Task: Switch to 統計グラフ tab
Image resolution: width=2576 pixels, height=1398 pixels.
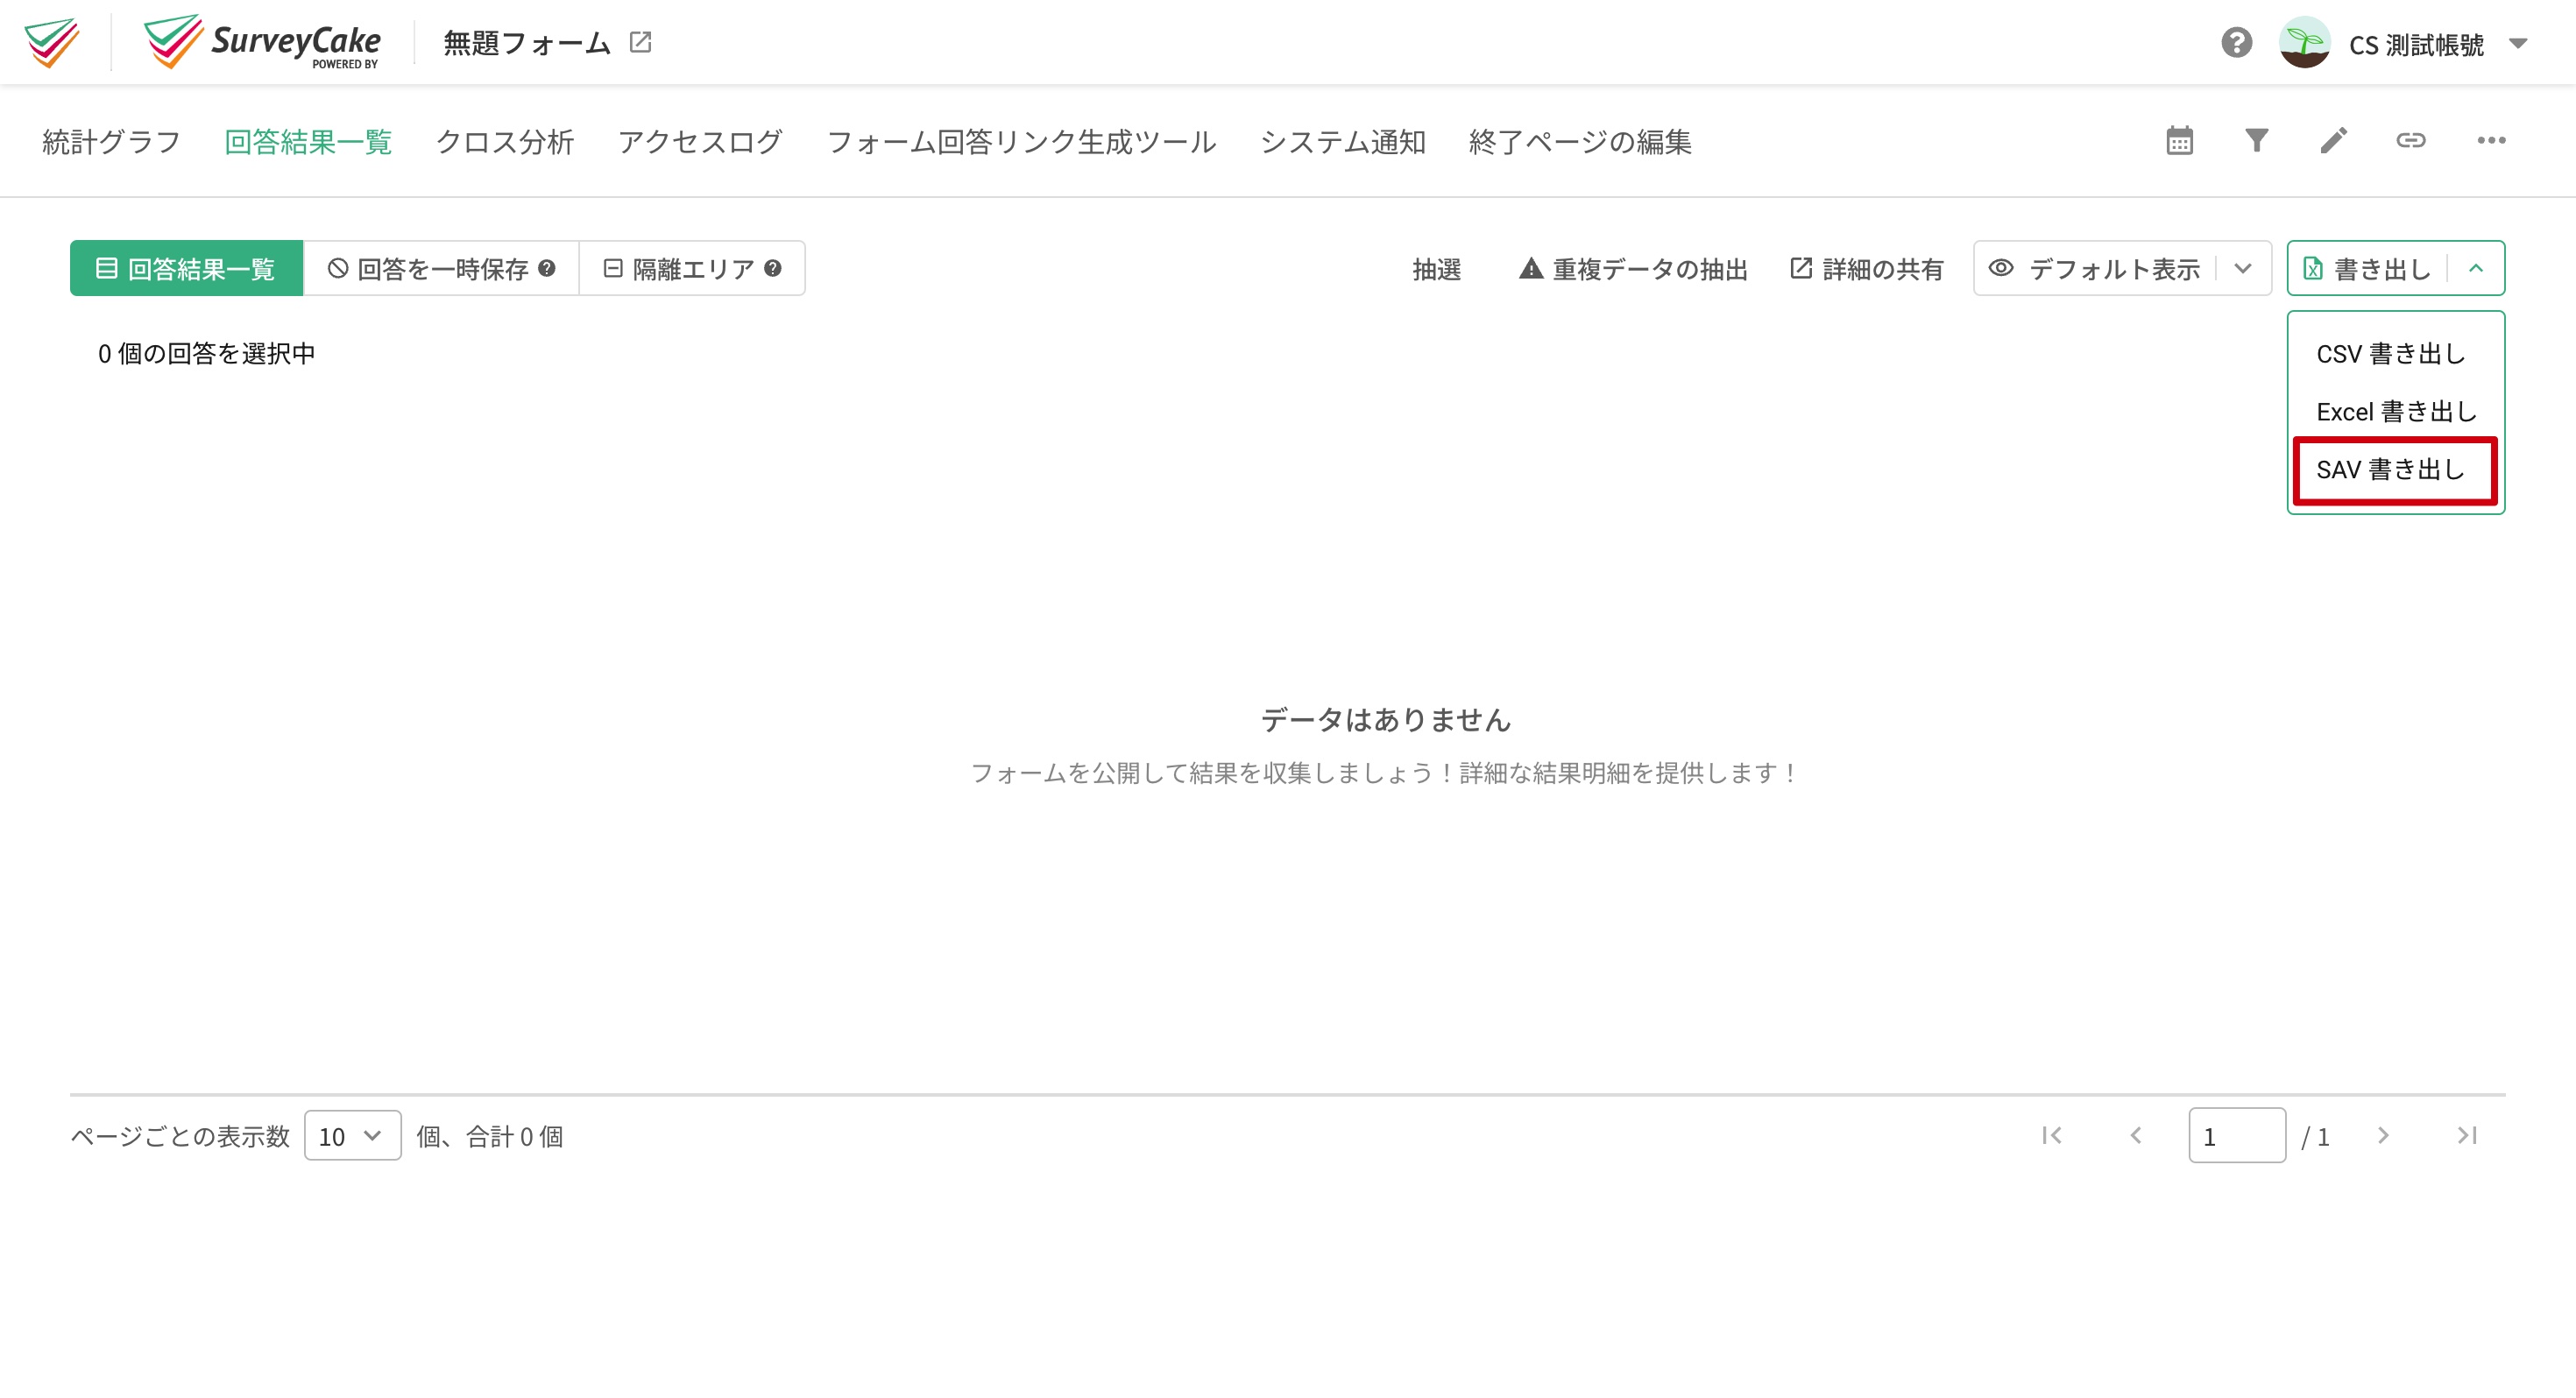Action: [x=111, y=142]
